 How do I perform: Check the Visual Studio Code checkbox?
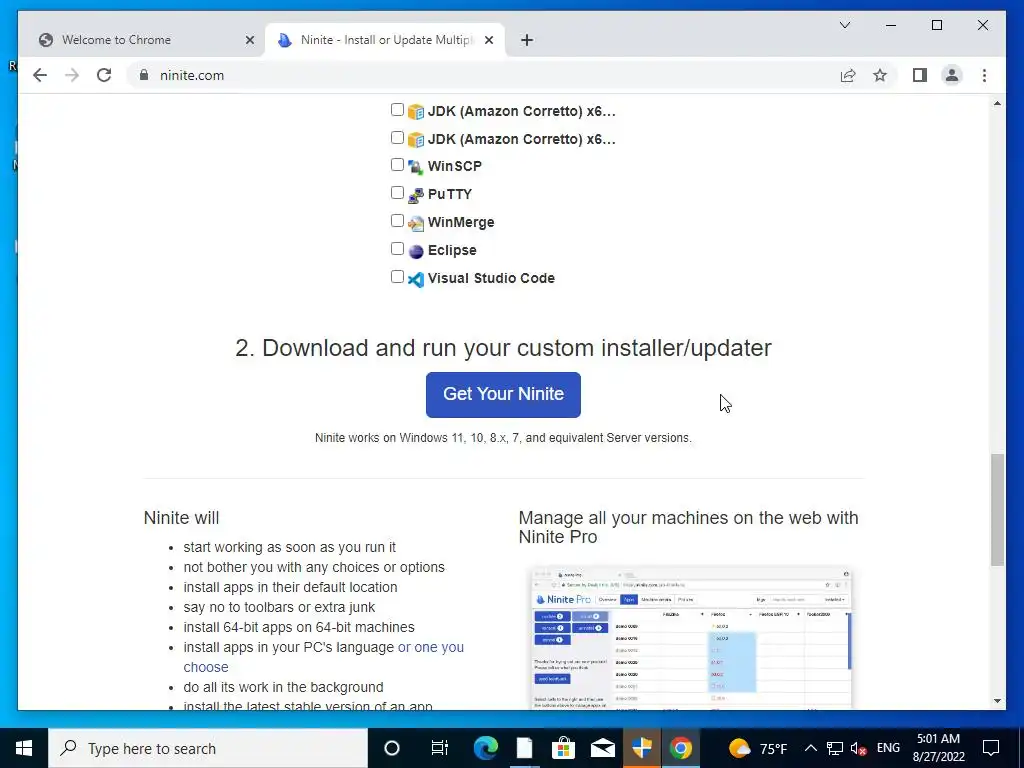pos(397,277)
